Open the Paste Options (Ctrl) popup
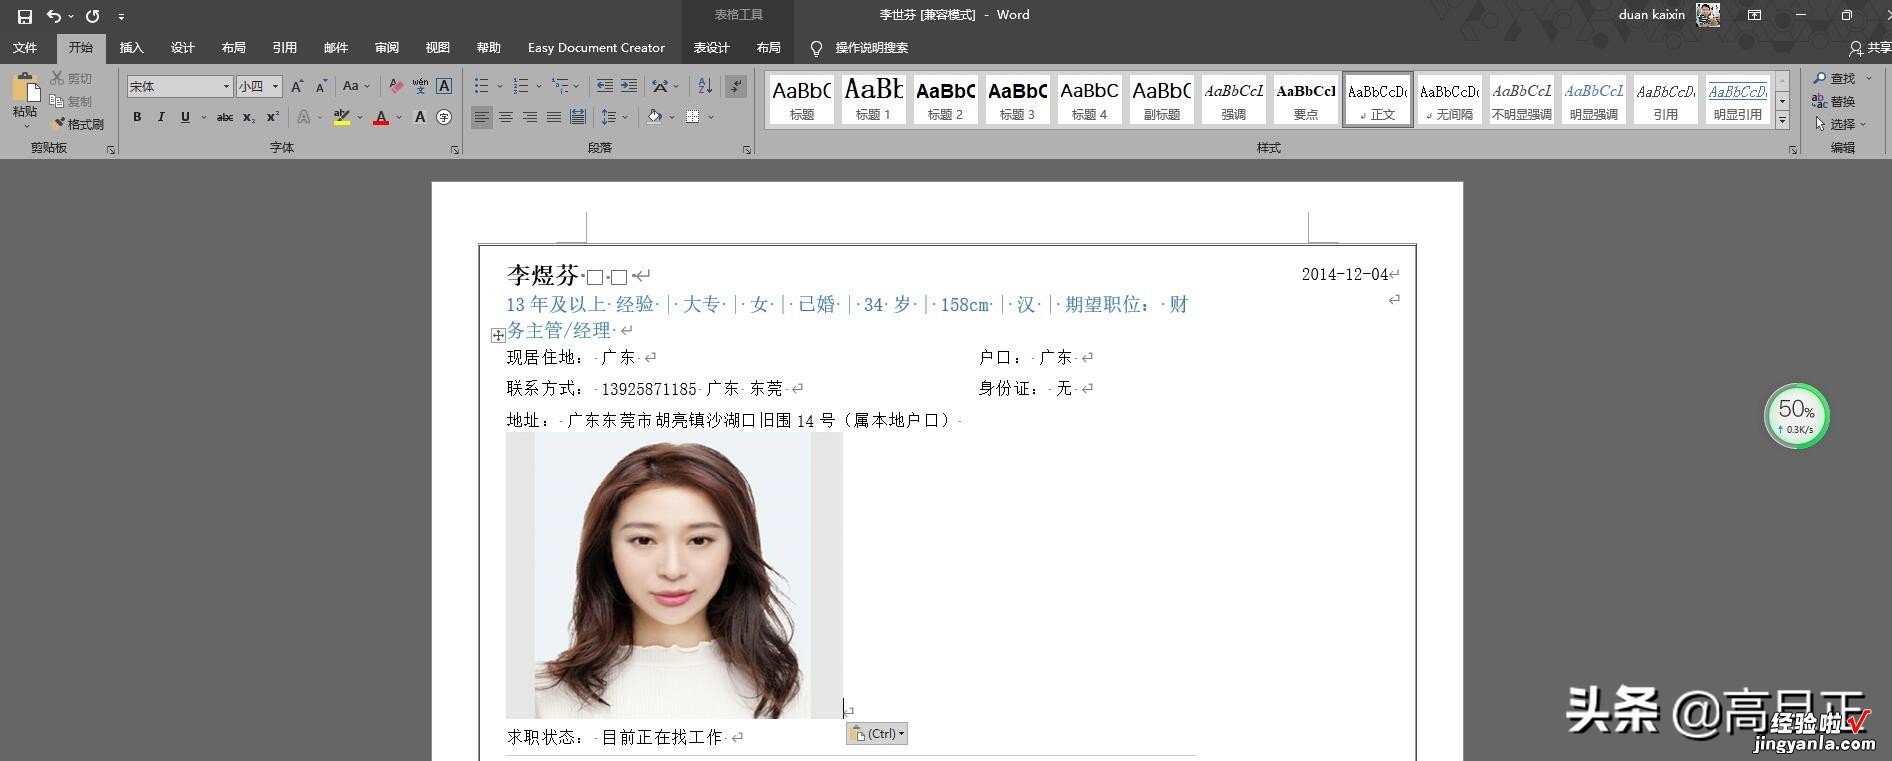The height and width of the screenshot is (761, 1892). point(877,734)
